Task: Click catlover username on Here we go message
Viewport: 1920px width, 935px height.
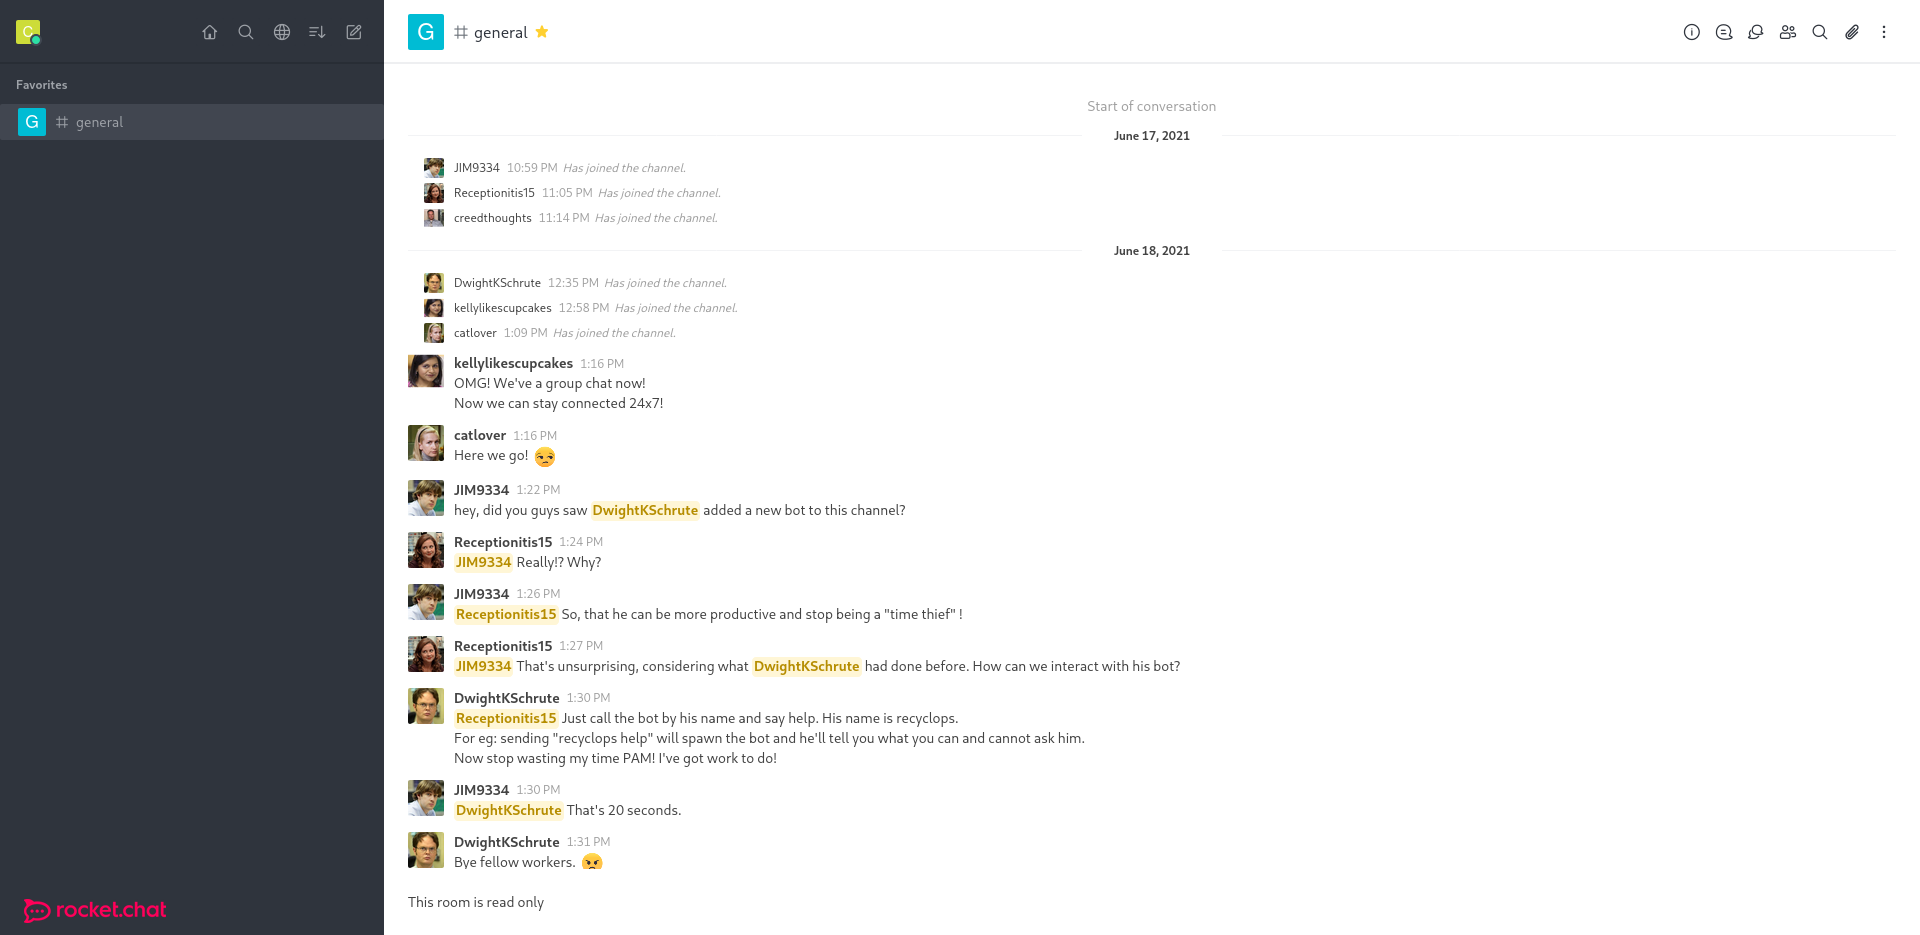Action: click(x=480, y=435)
